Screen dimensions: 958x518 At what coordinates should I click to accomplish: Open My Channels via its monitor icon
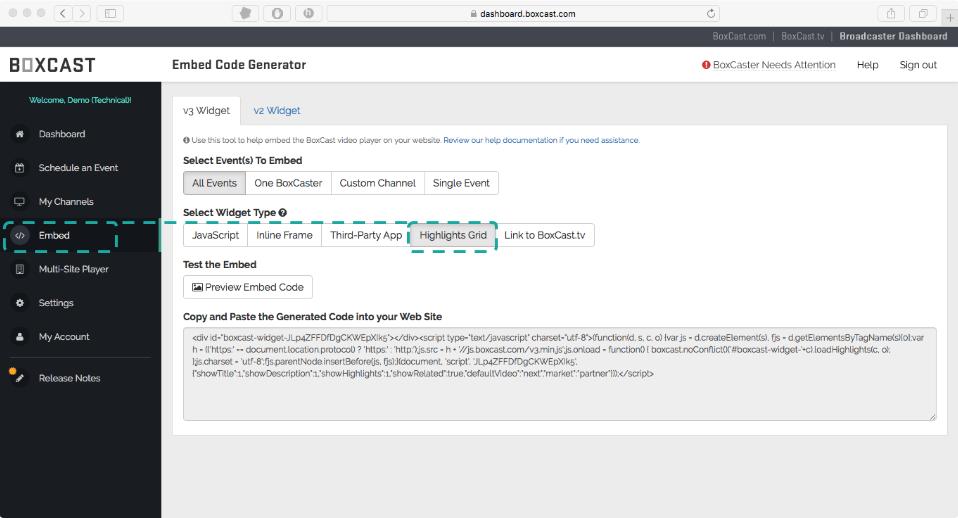pos(19,202)
